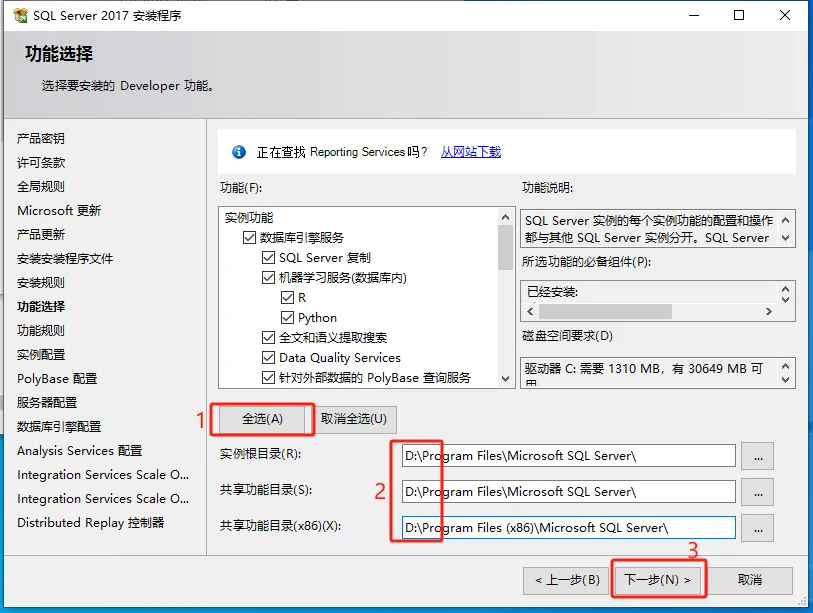Toggle Data Quality Services checkbox

click(x=269, y=358)
